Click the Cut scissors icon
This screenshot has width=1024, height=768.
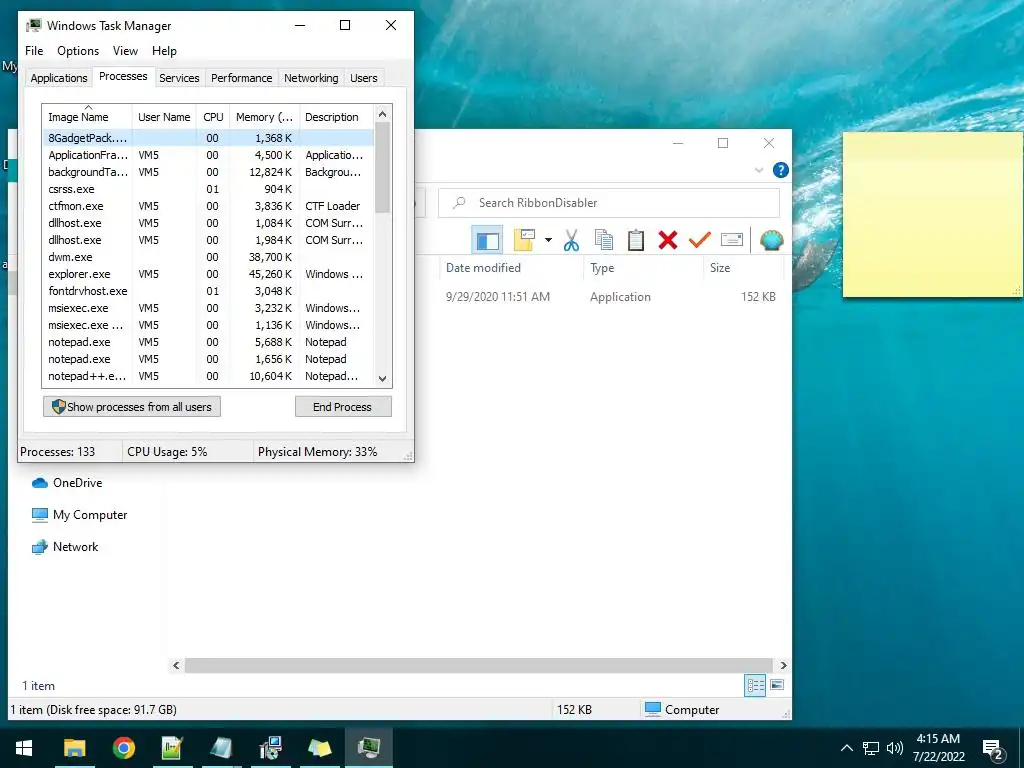click(571, 240)
